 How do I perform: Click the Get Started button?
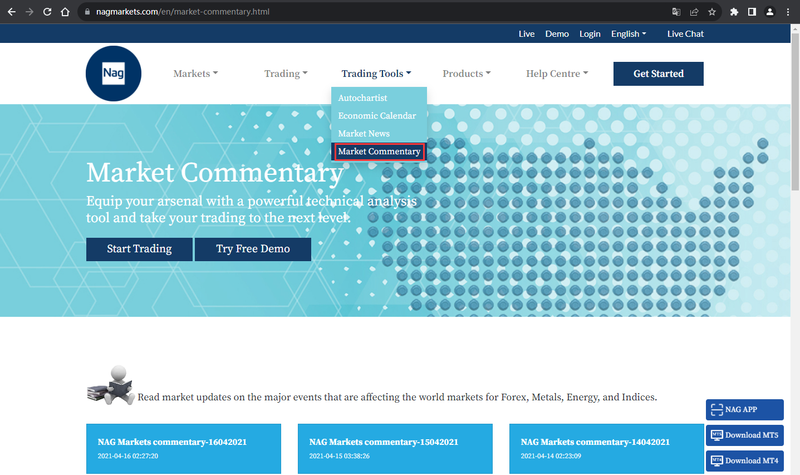click(x=658, y=73)
